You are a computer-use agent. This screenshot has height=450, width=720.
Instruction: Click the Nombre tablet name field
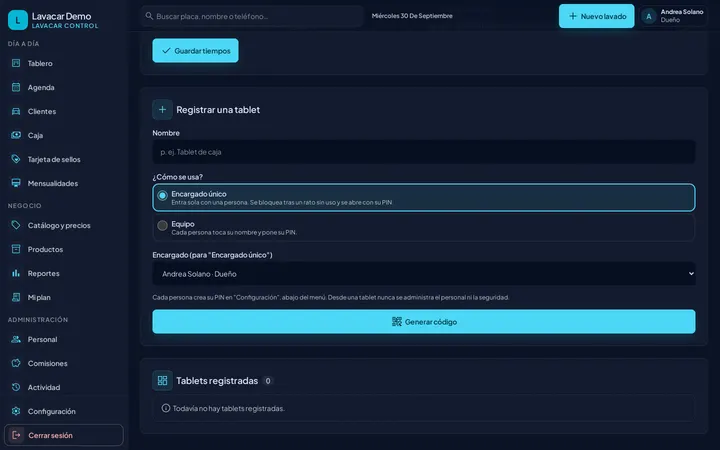pyautogui.click(x=424, y=152)
